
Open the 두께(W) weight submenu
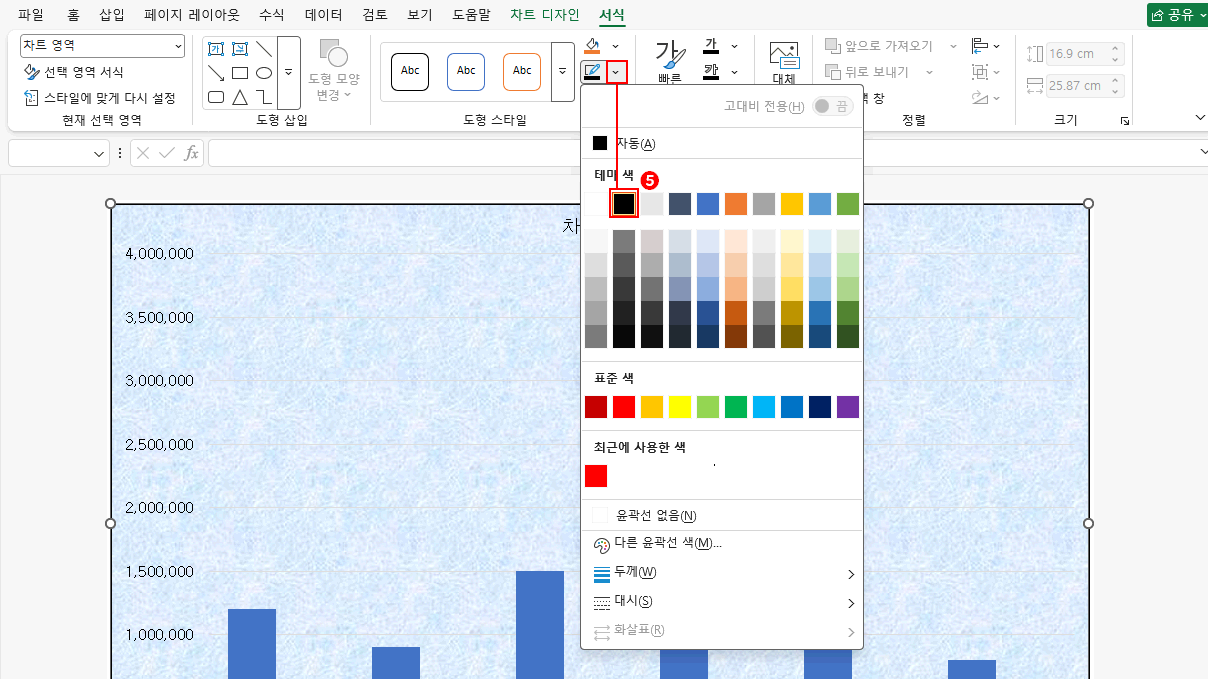click(721, 573)
